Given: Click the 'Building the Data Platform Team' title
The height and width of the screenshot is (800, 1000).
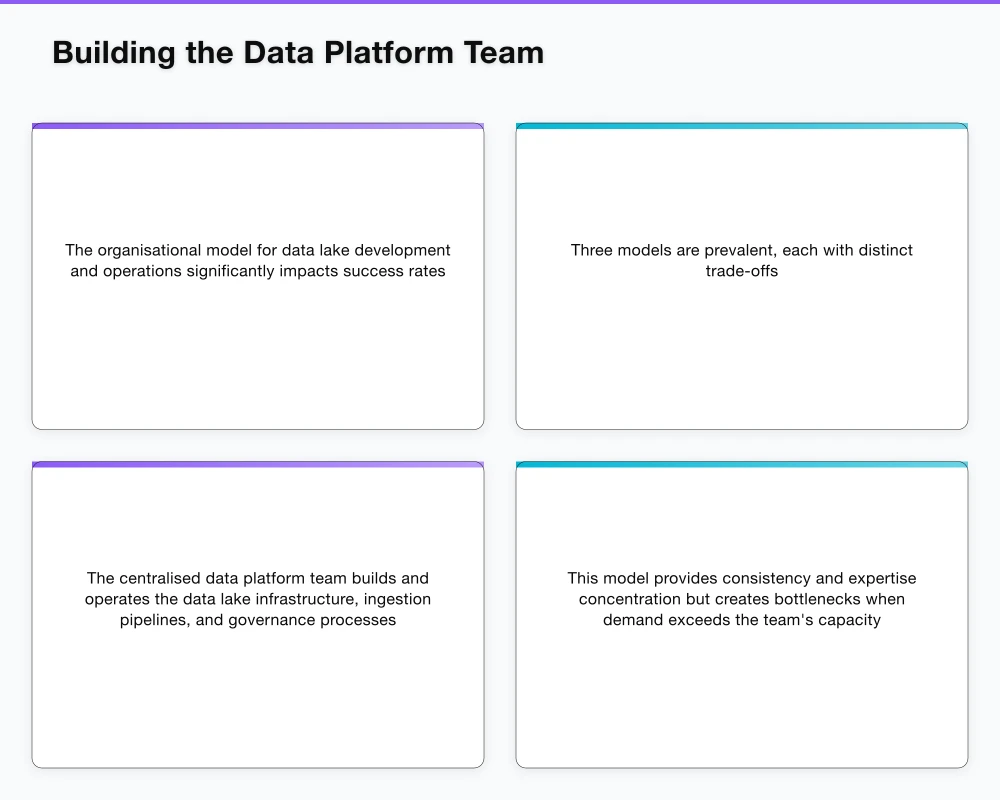Looking at the screenshot, I should click(297, 52).
